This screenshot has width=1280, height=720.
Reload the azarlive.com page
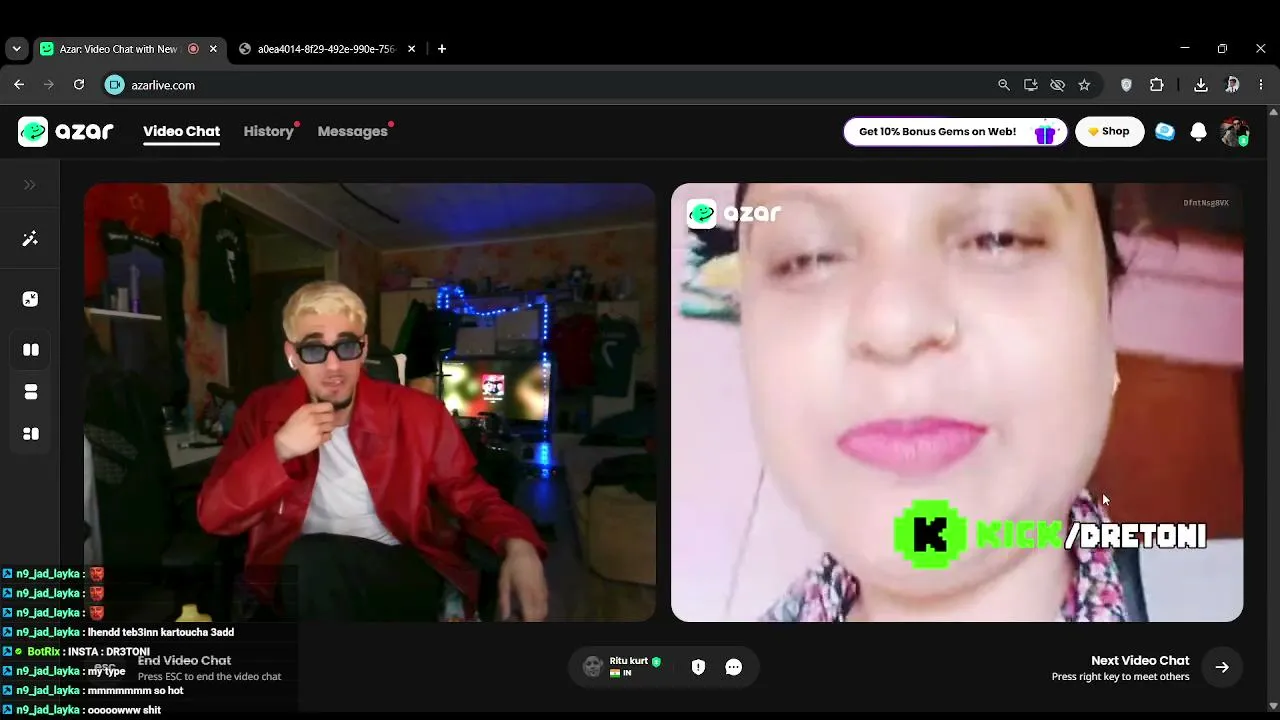(x=79, y=85)
